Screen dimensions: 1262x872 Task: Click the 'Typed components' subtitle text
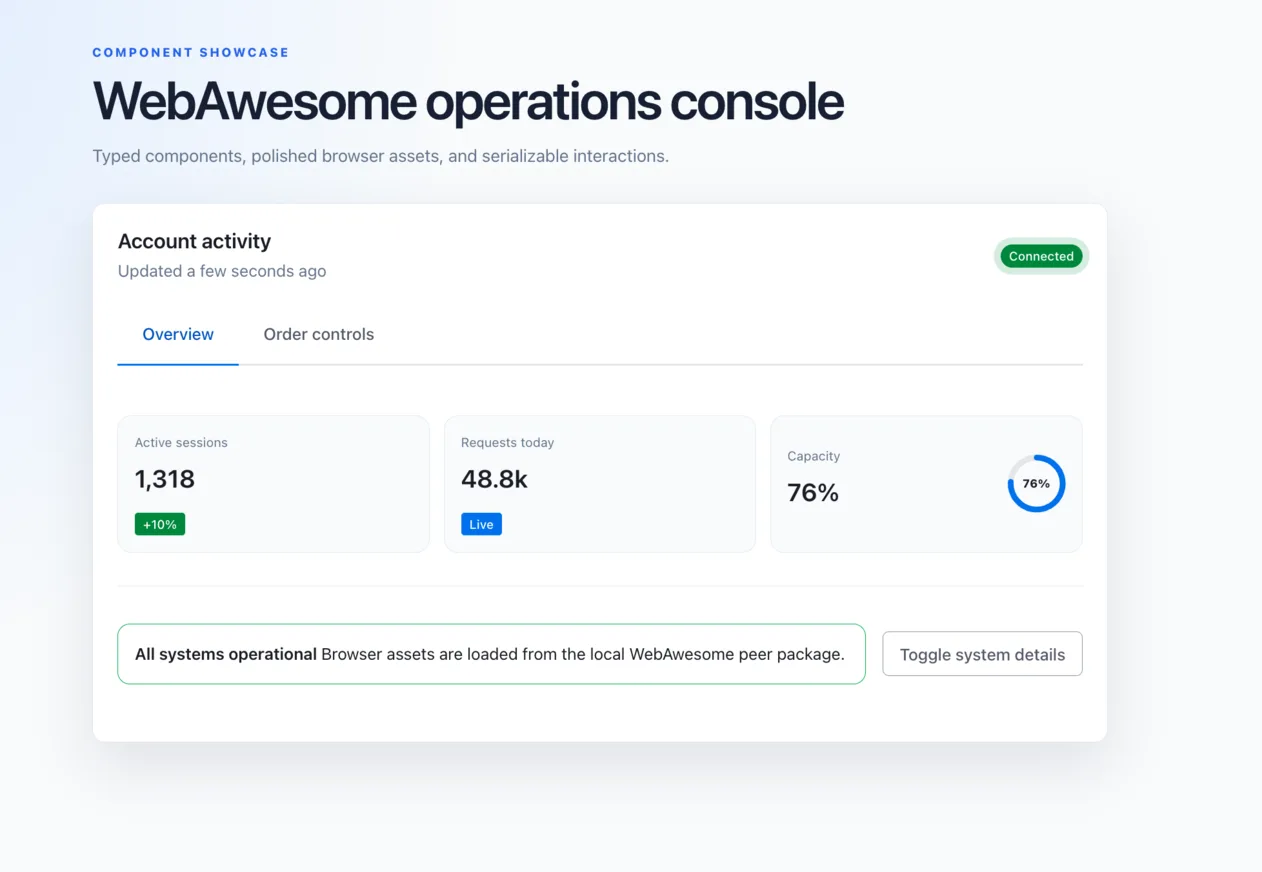point(380,156)
